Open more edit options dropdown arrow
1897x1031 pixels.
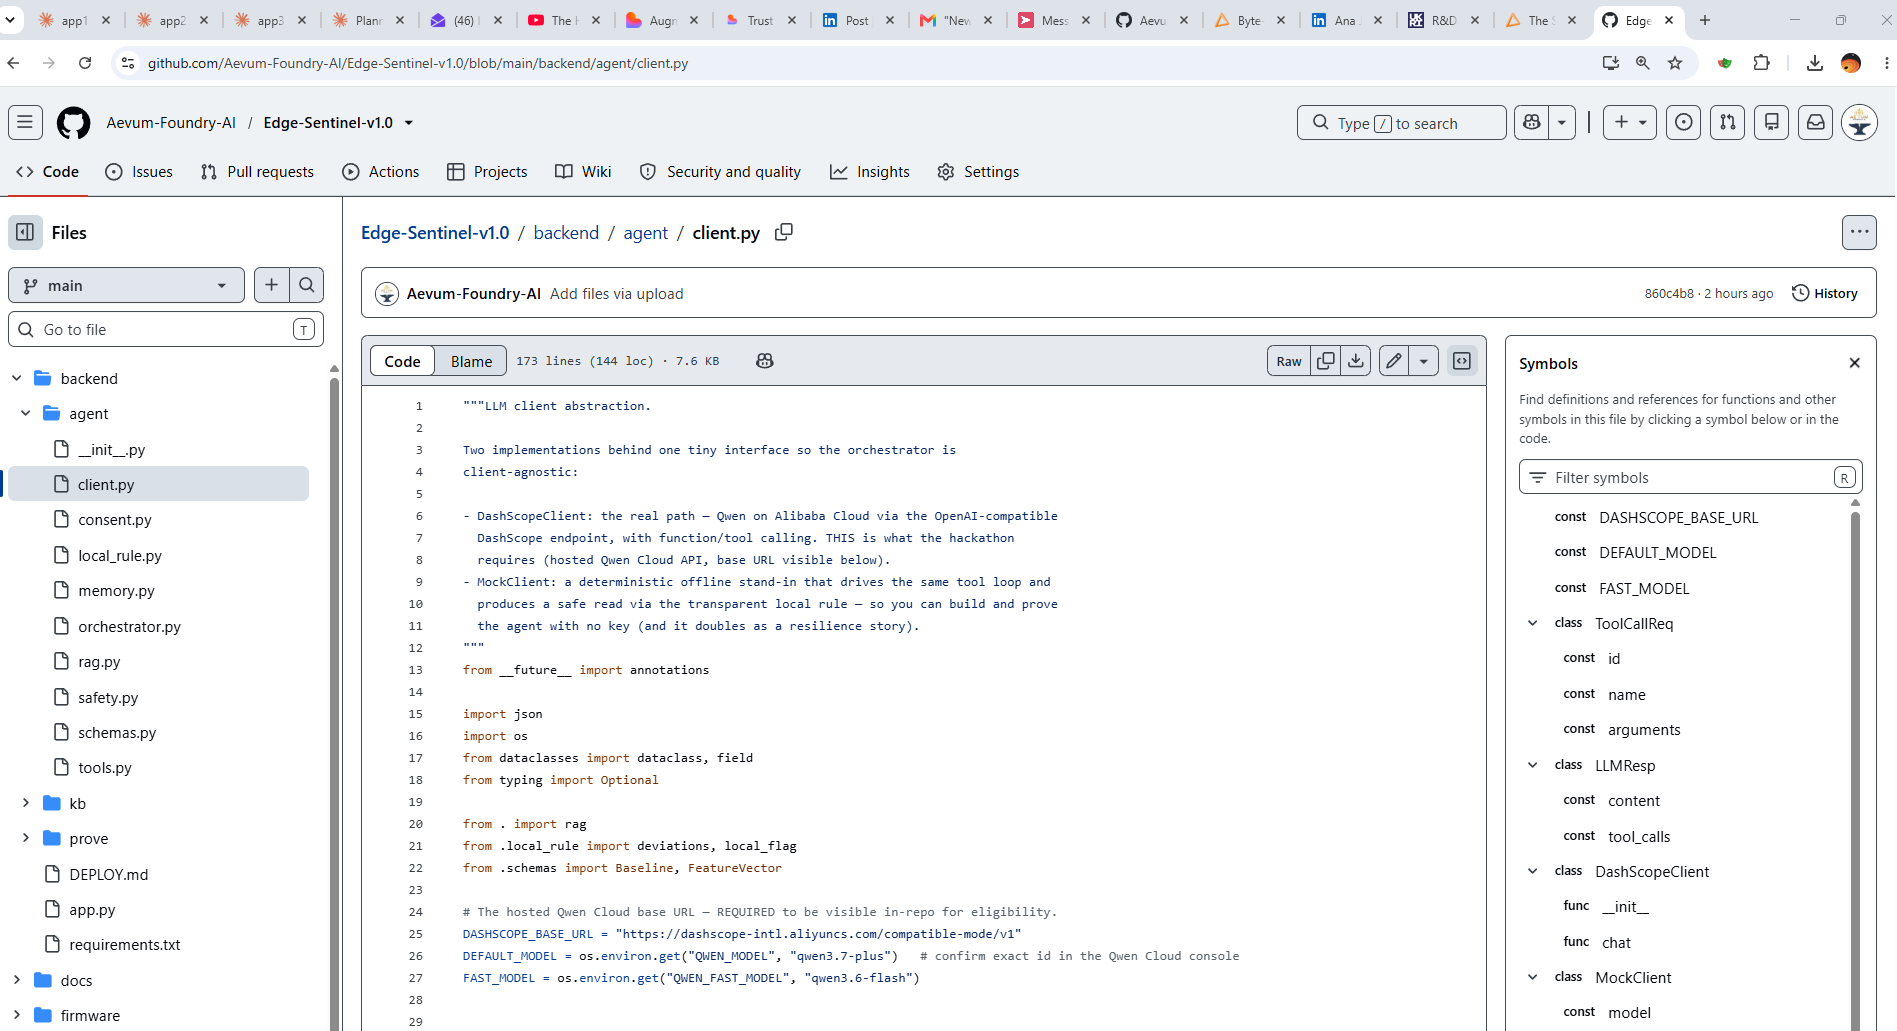[1424, 361]
